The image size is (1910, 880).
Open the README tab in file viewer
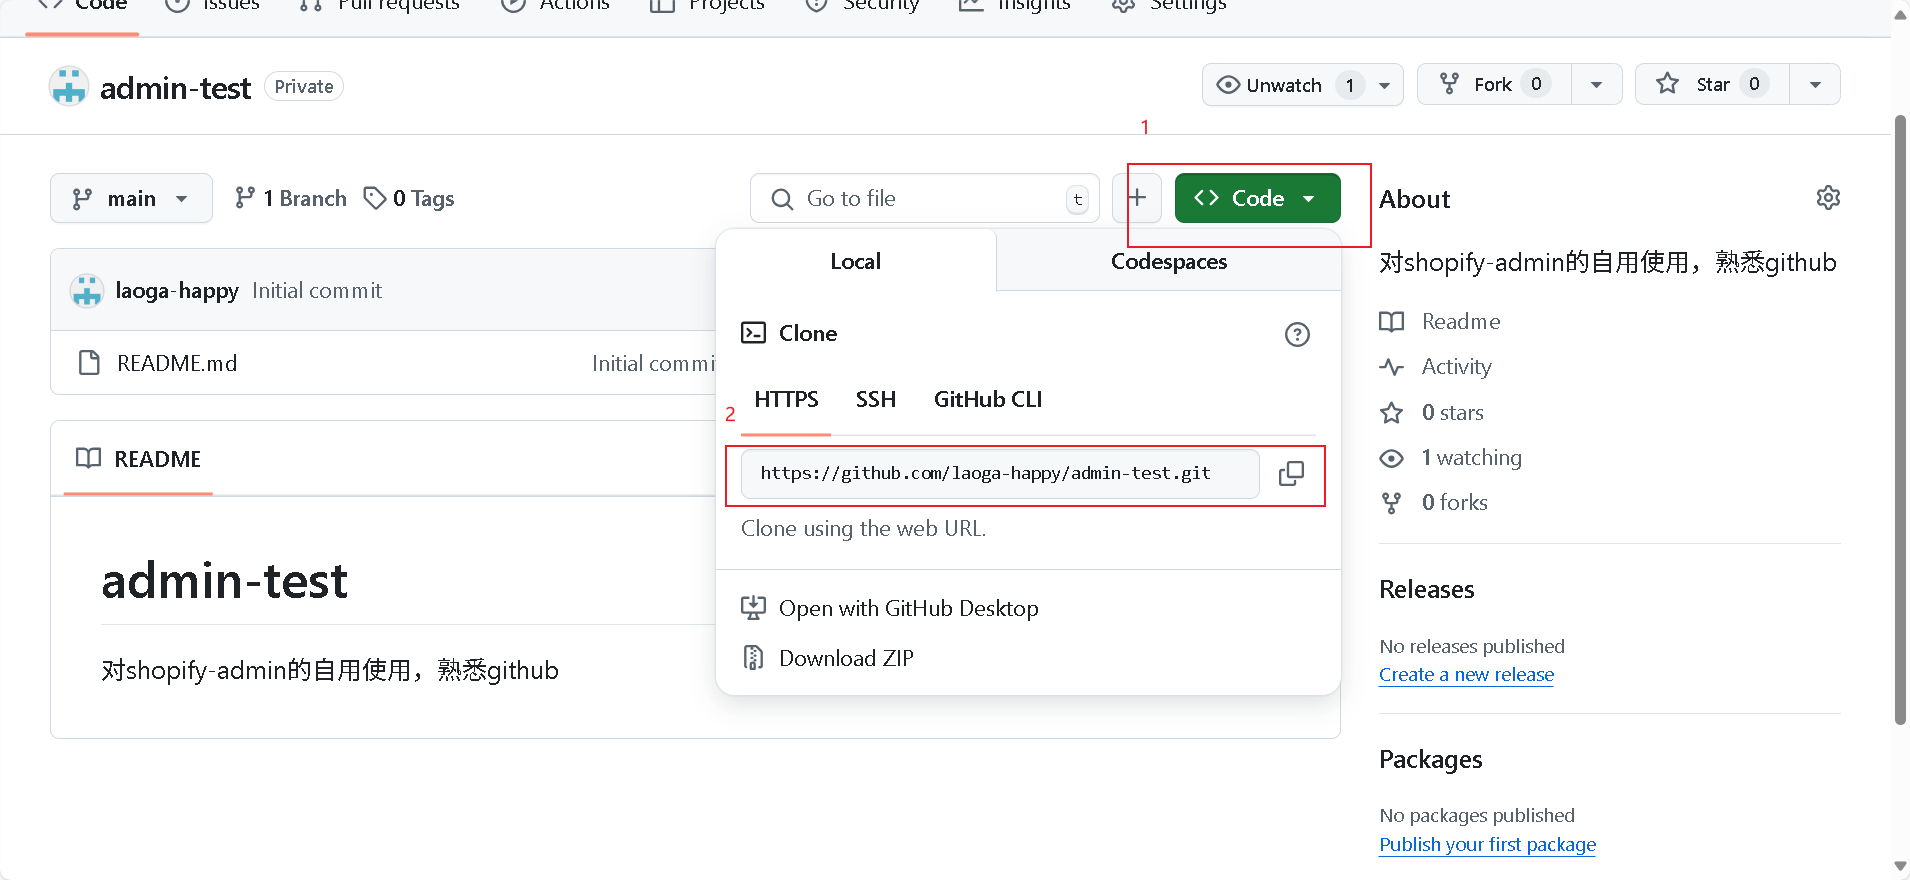(x=138, y=459)
